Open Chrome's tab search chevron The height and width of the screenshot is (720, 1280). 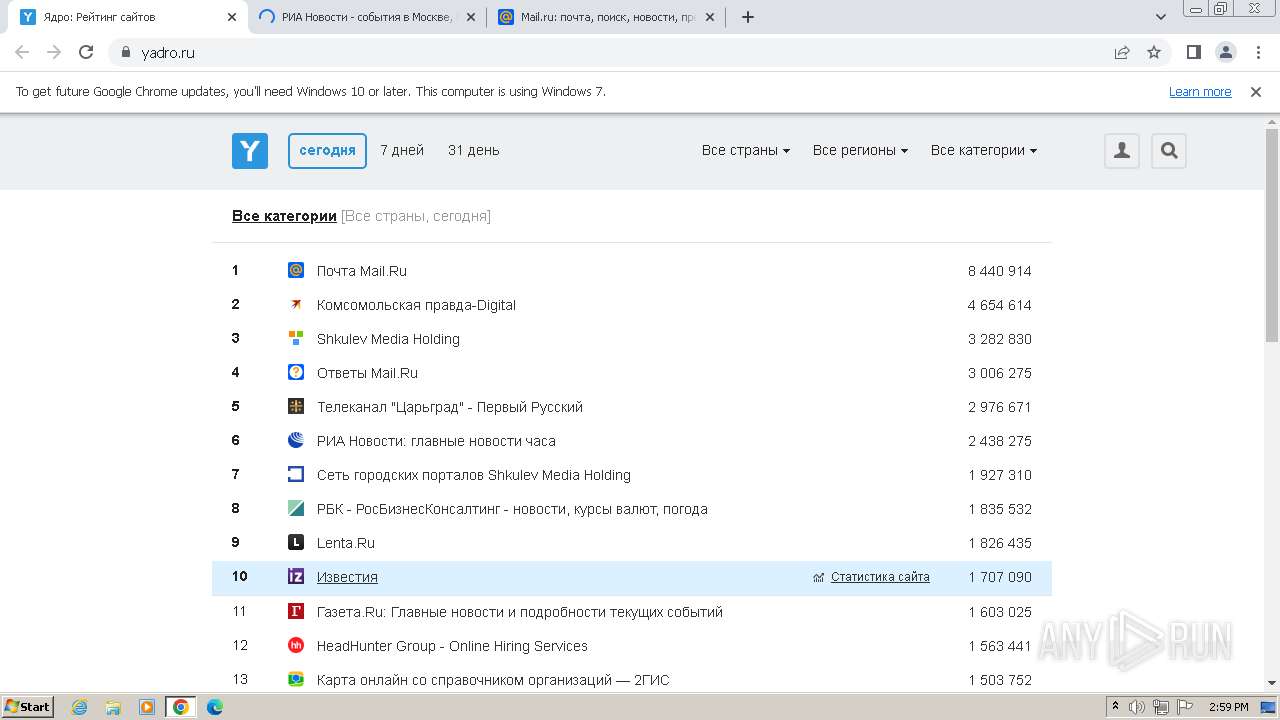tap(1161, 17)
